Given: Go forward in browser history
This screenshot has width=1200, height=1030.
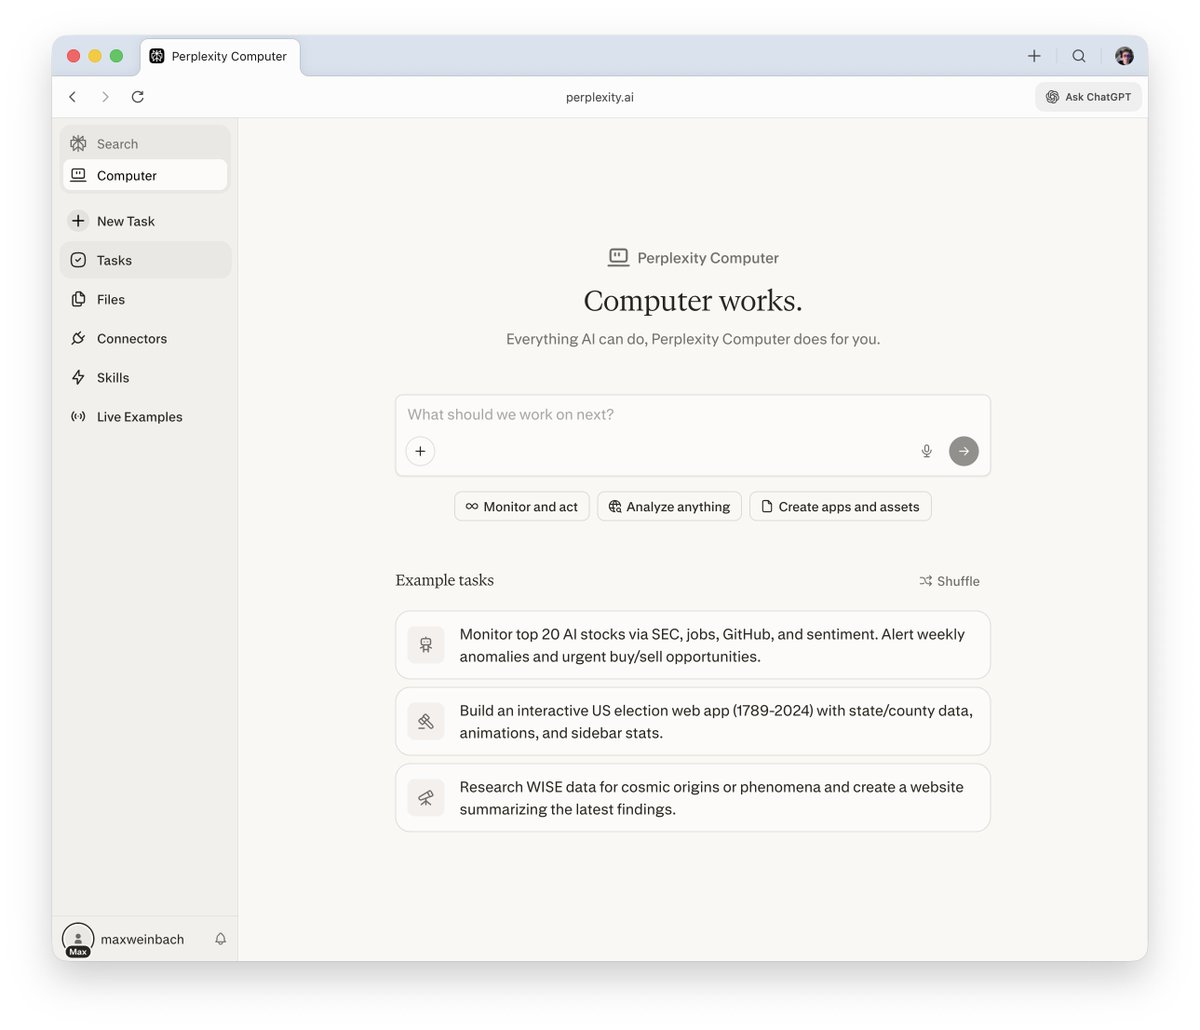Looking at the screenshot, I should click(105, 97).
